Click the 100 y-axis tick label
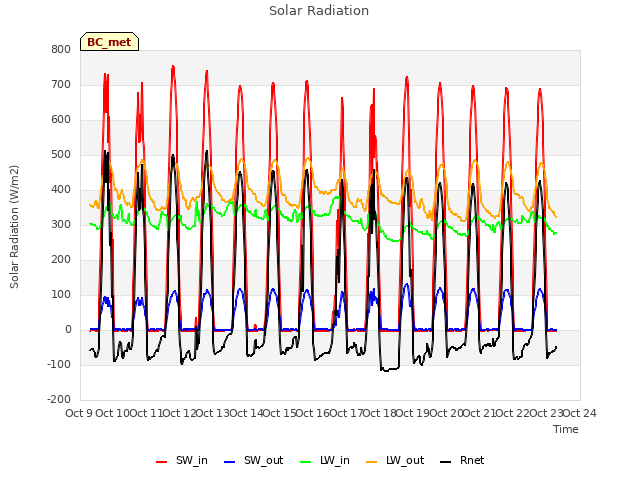This screenshot has width=640, height=480. pos(61,295)
